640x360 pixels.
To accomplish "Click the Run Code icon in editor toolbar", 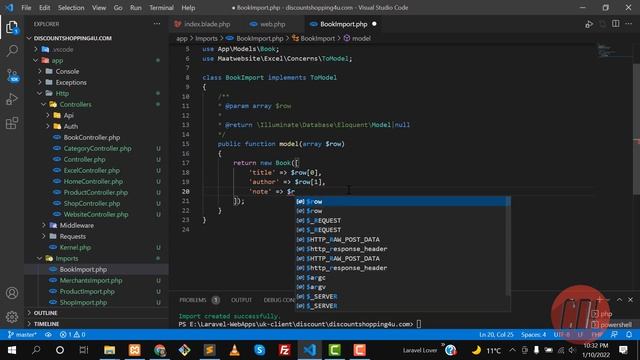I will [589, 24].
